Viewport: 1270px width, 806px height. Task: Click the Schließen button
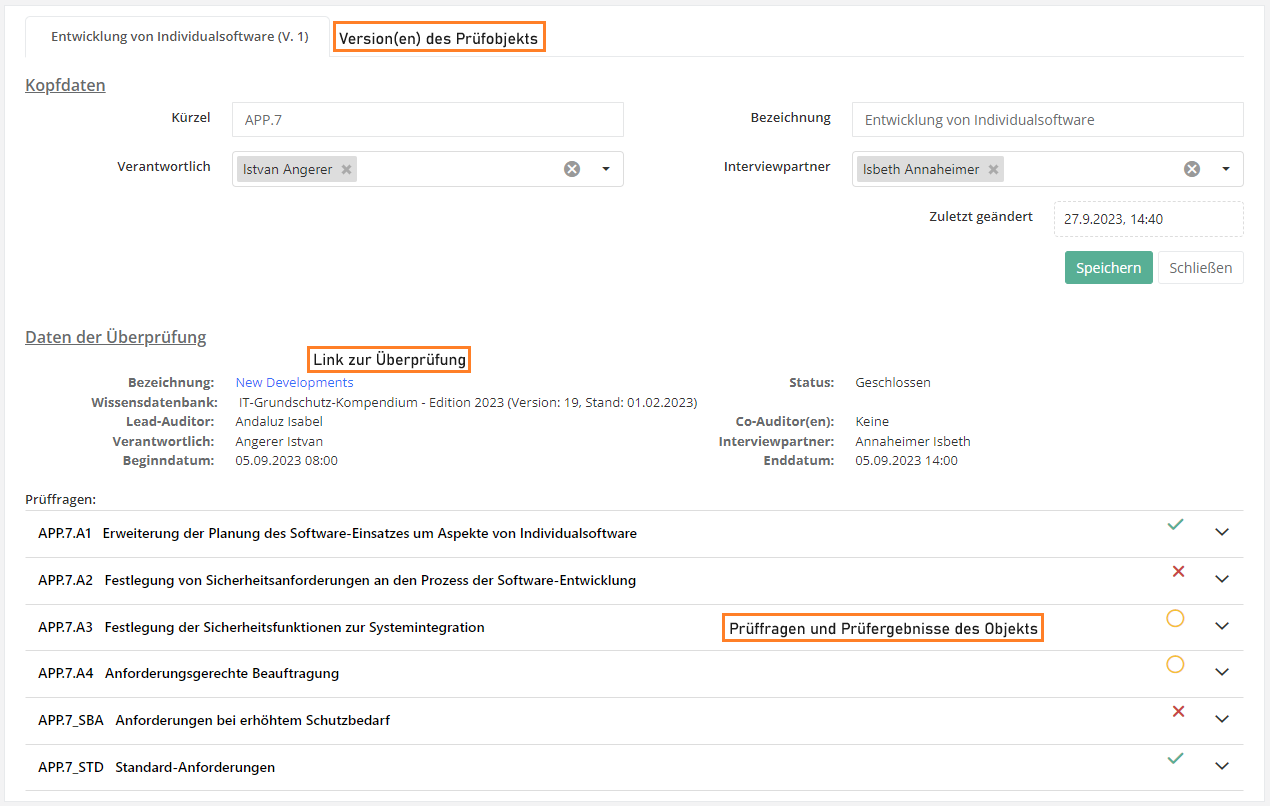1200,268
